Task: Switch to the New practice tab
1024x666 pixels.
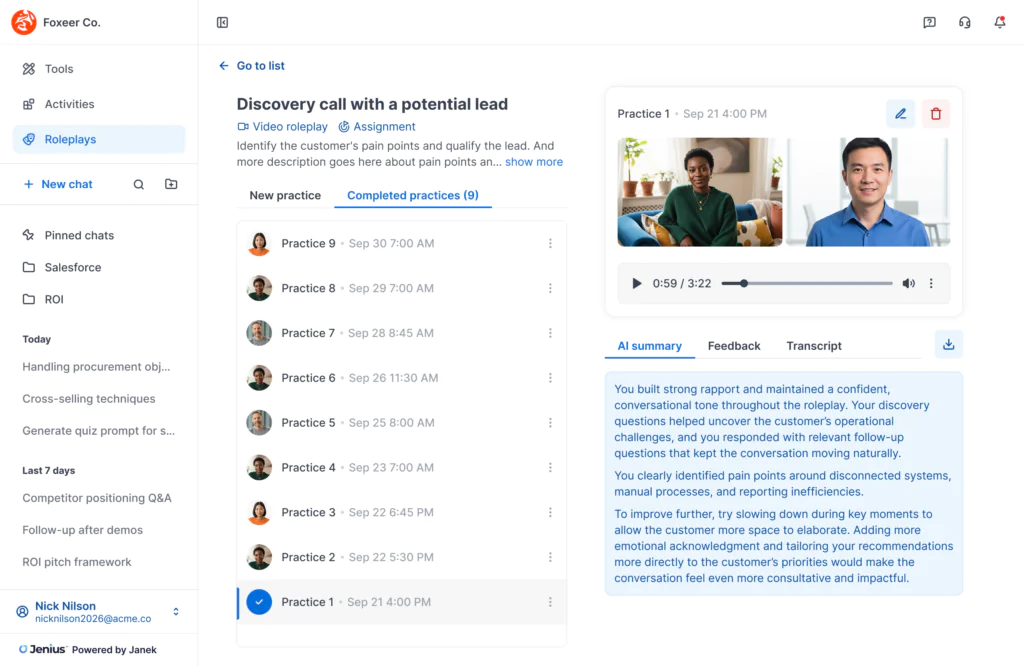Action: (x=285, y=195)
